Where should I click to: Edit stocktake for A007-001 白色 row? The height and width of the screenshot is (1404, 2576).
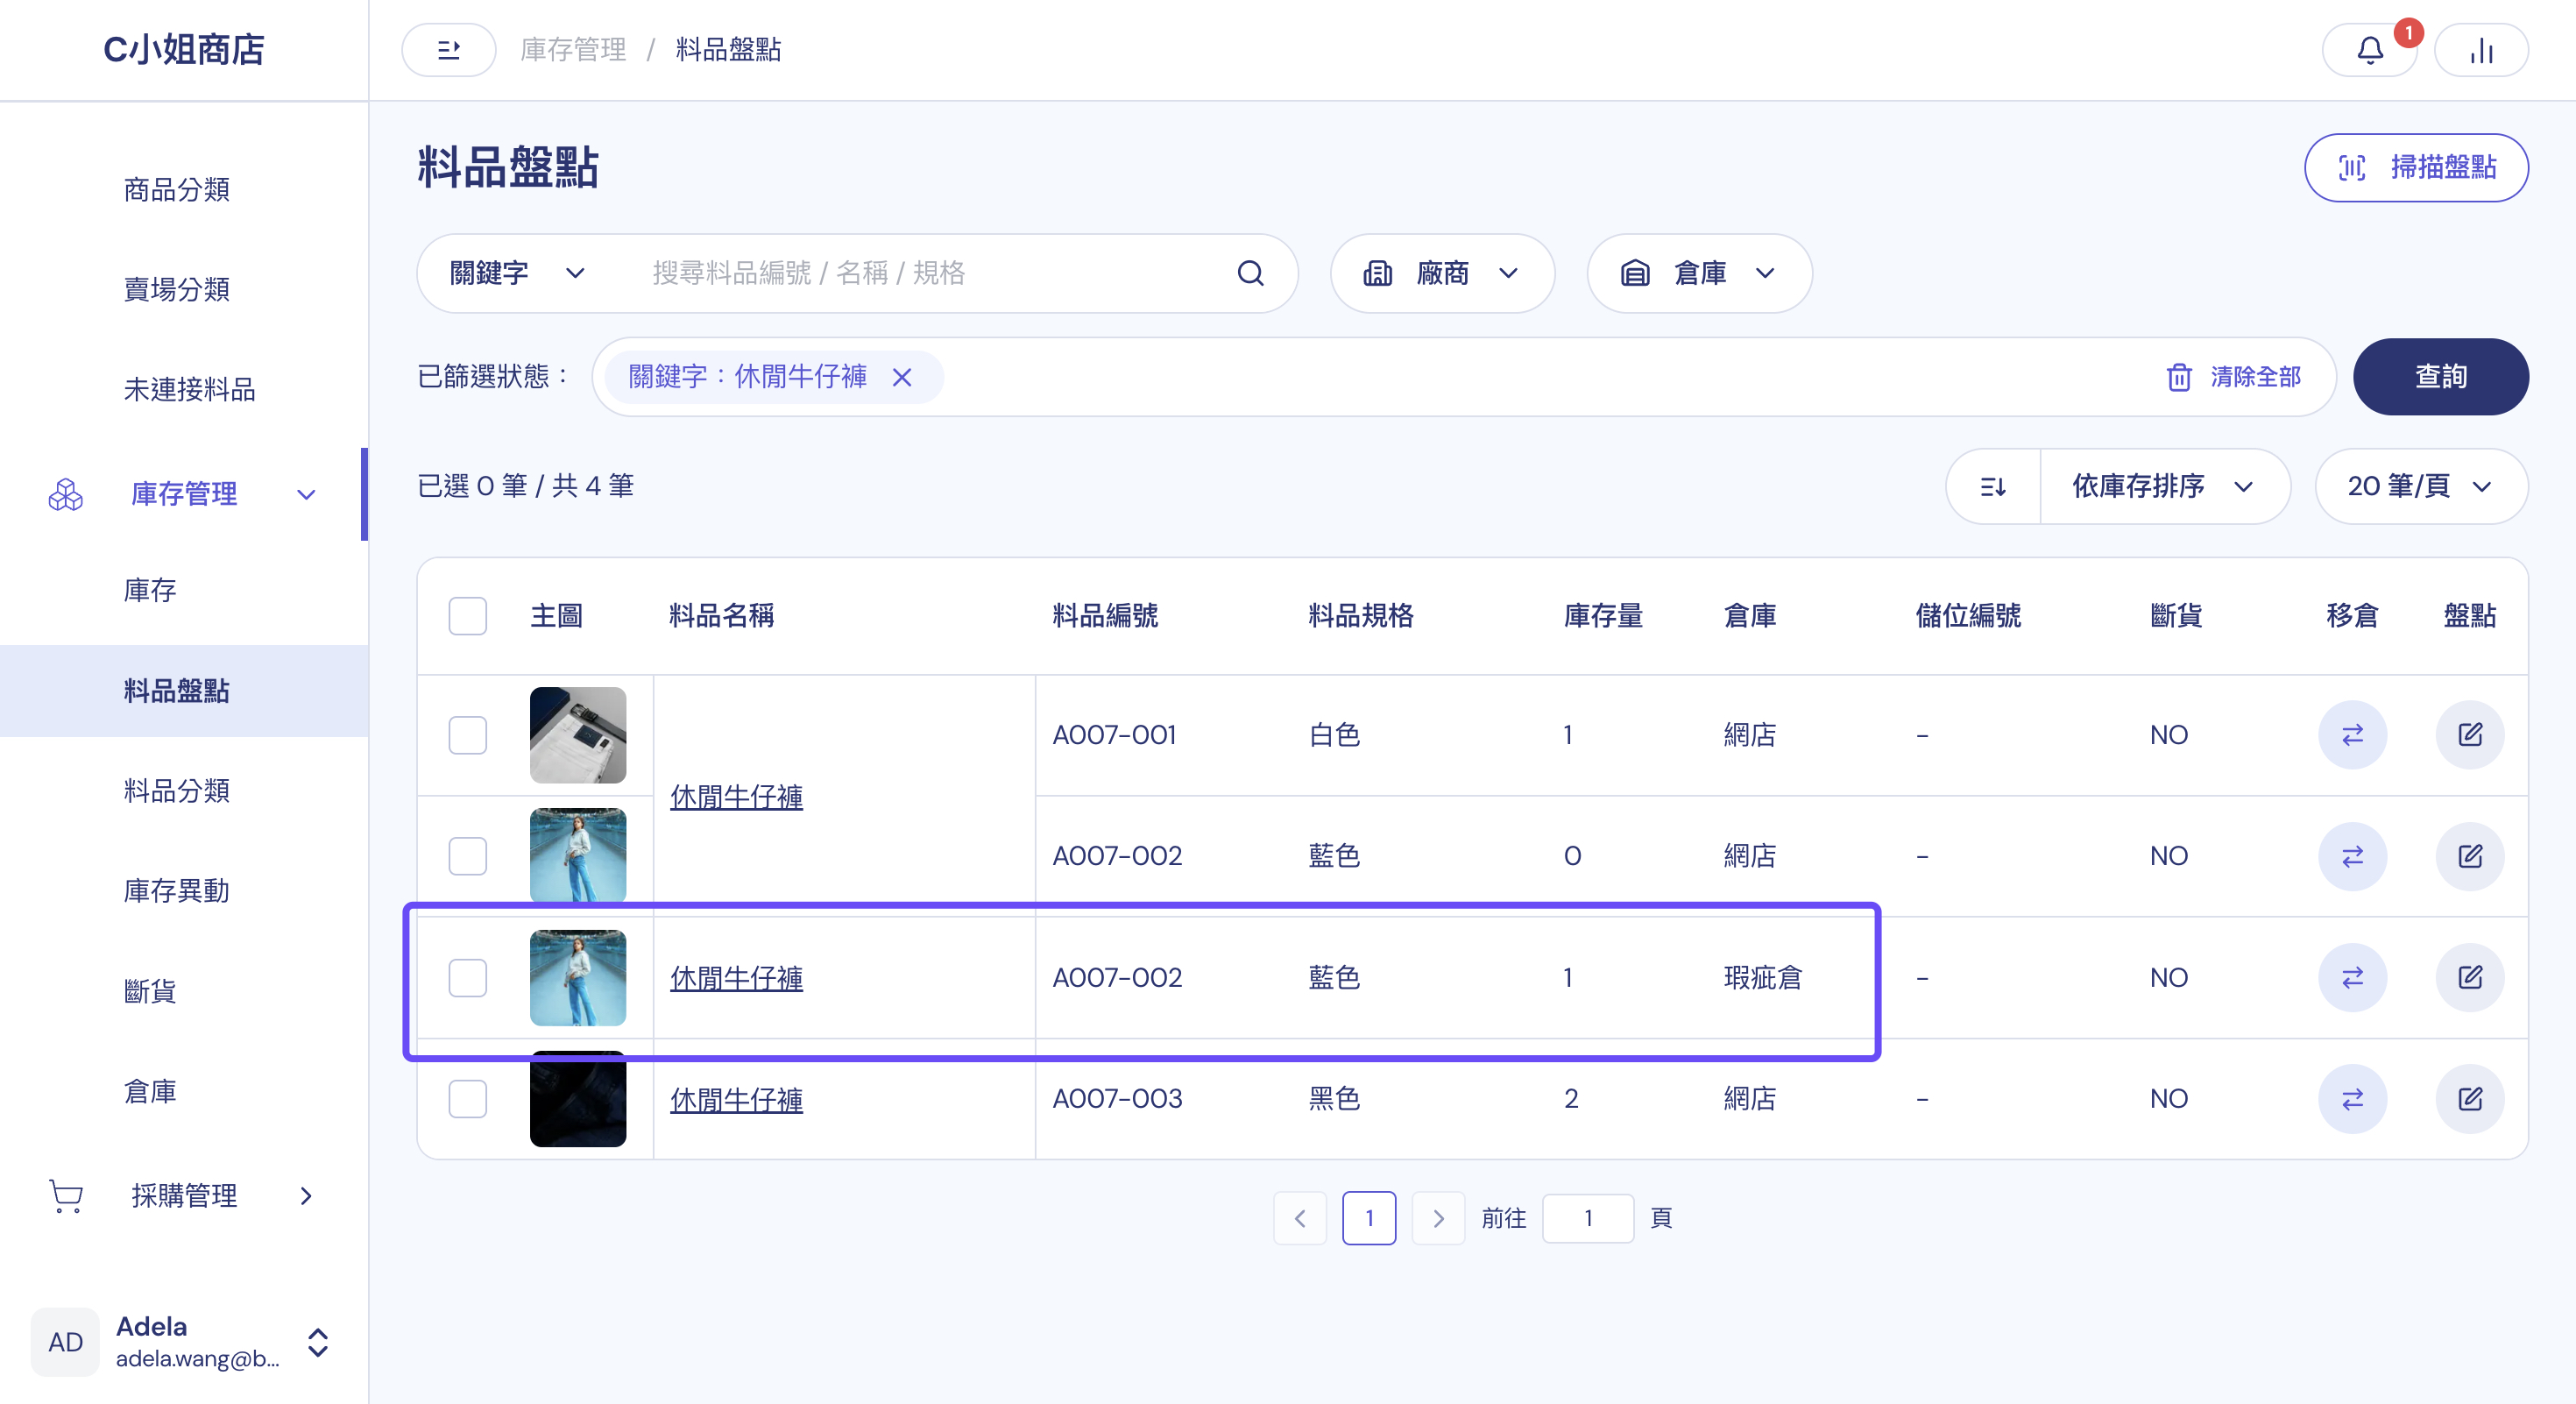coord(2470,735)
